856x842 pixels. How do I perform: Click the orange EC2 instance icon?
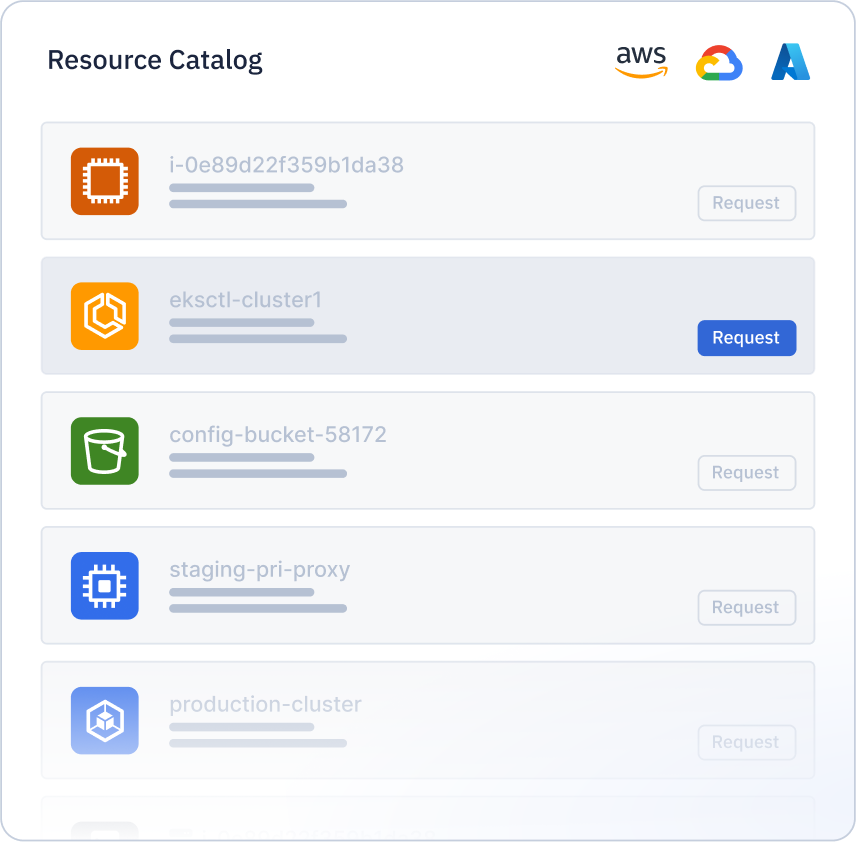click(105, 181)
